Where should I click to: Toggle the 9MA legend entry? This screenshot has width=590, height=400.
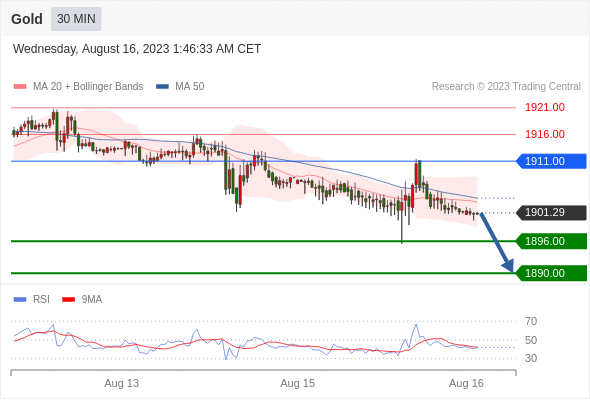point(82,300)
